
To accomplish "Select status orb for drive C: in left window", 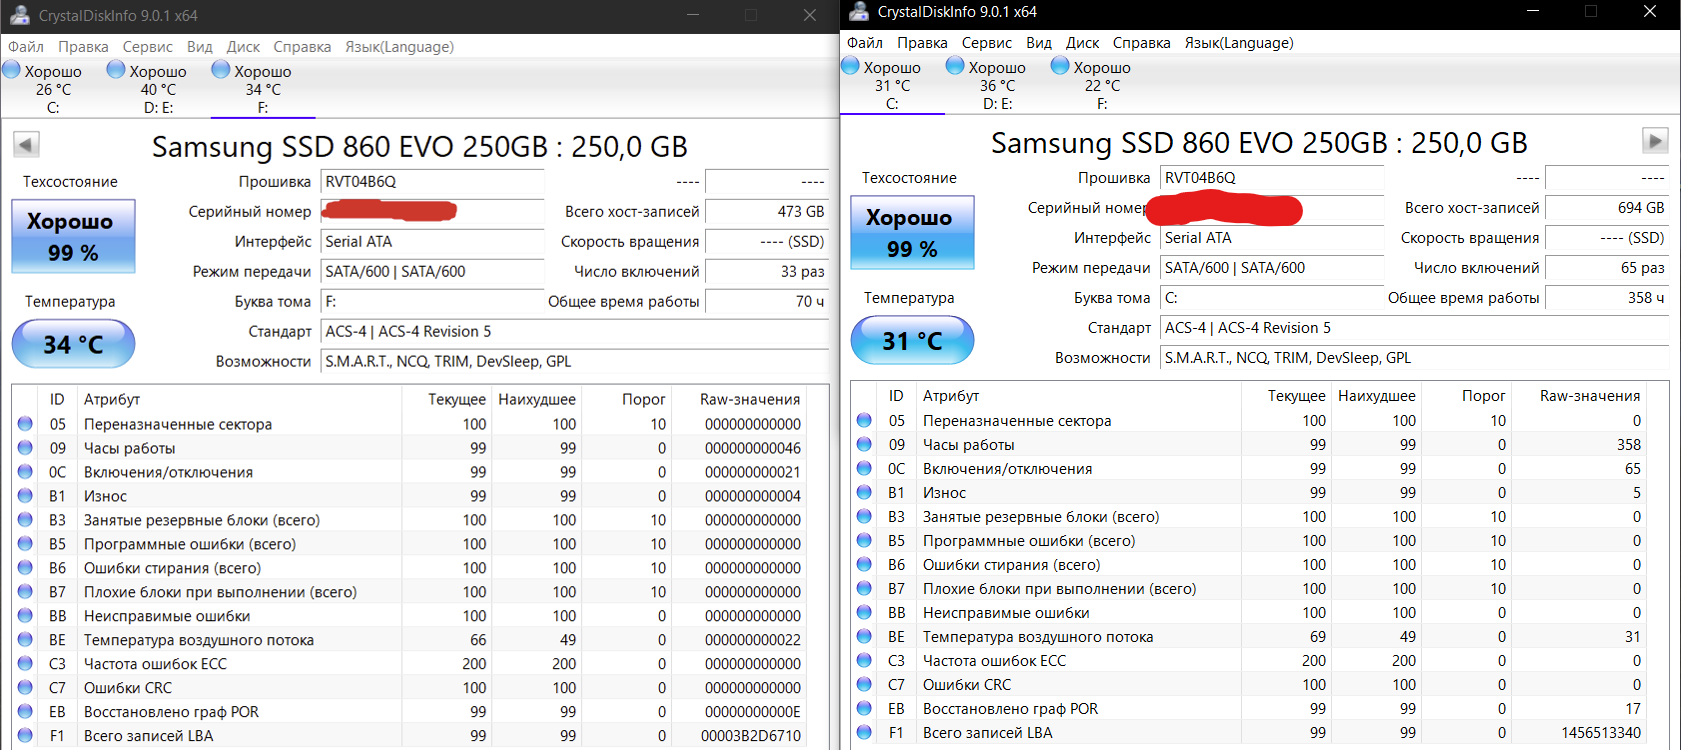I will (12, 70).
